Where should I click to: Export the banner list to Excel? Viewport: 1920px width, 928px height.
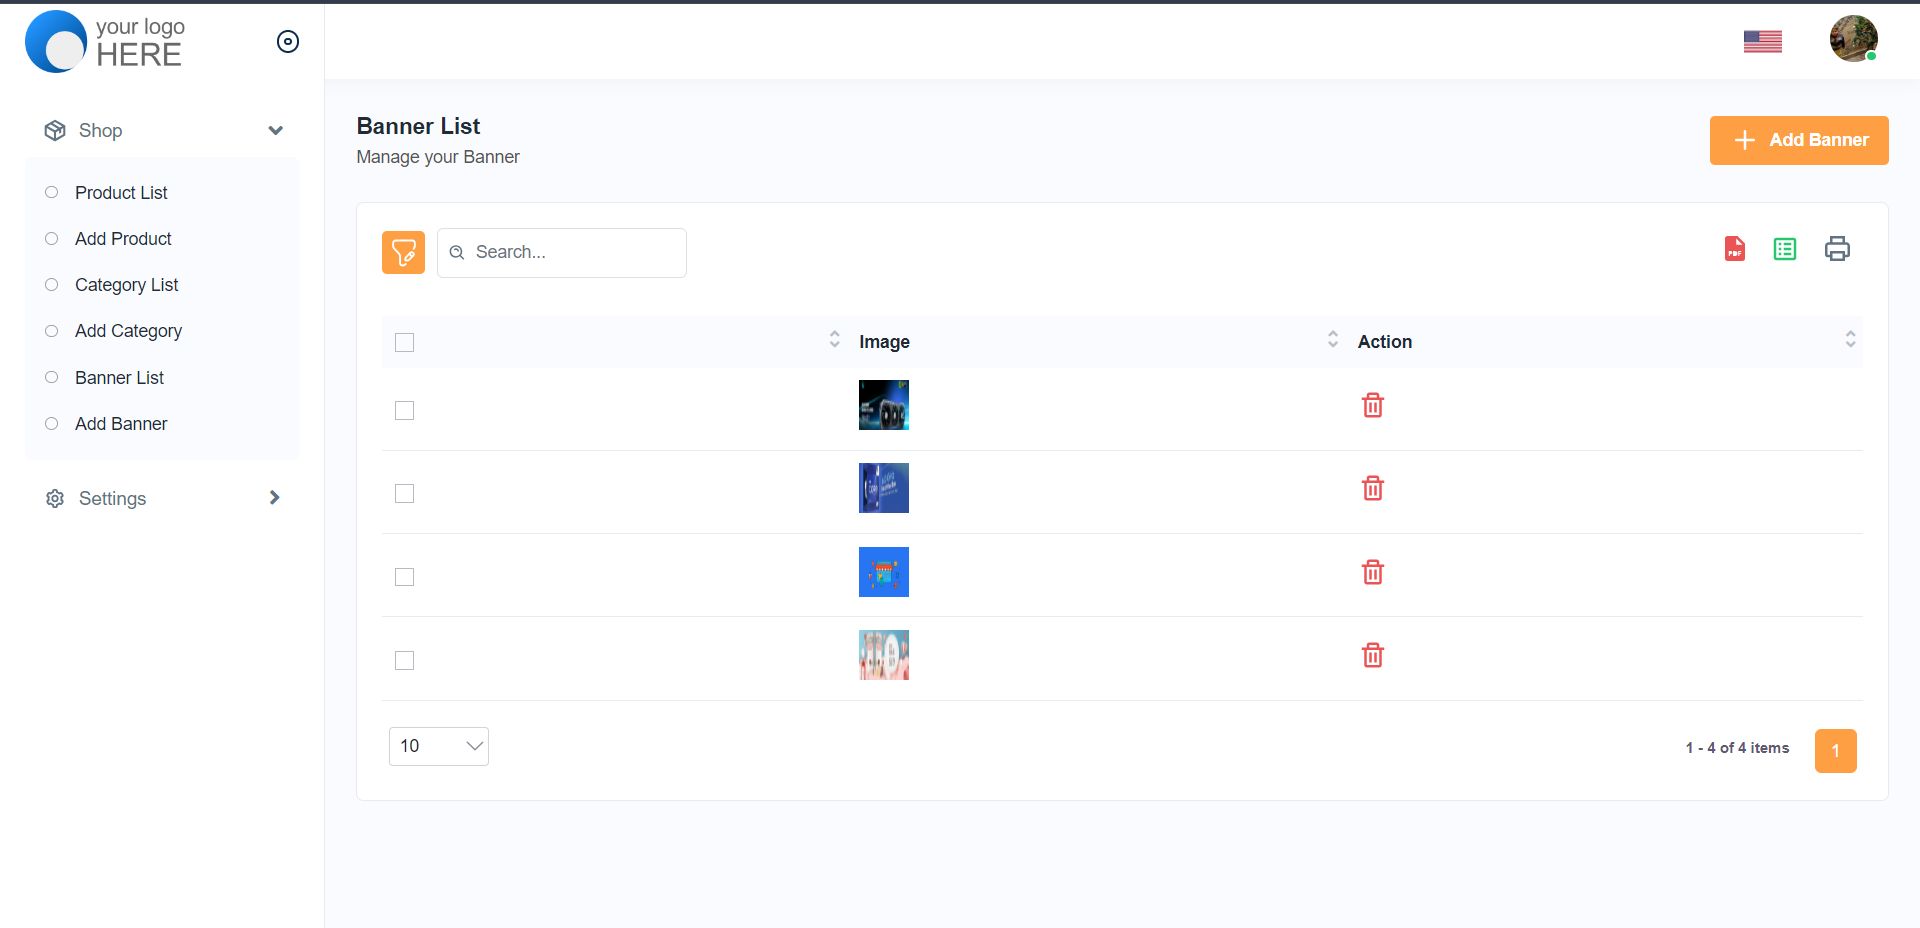click(x=1784, y=249)
